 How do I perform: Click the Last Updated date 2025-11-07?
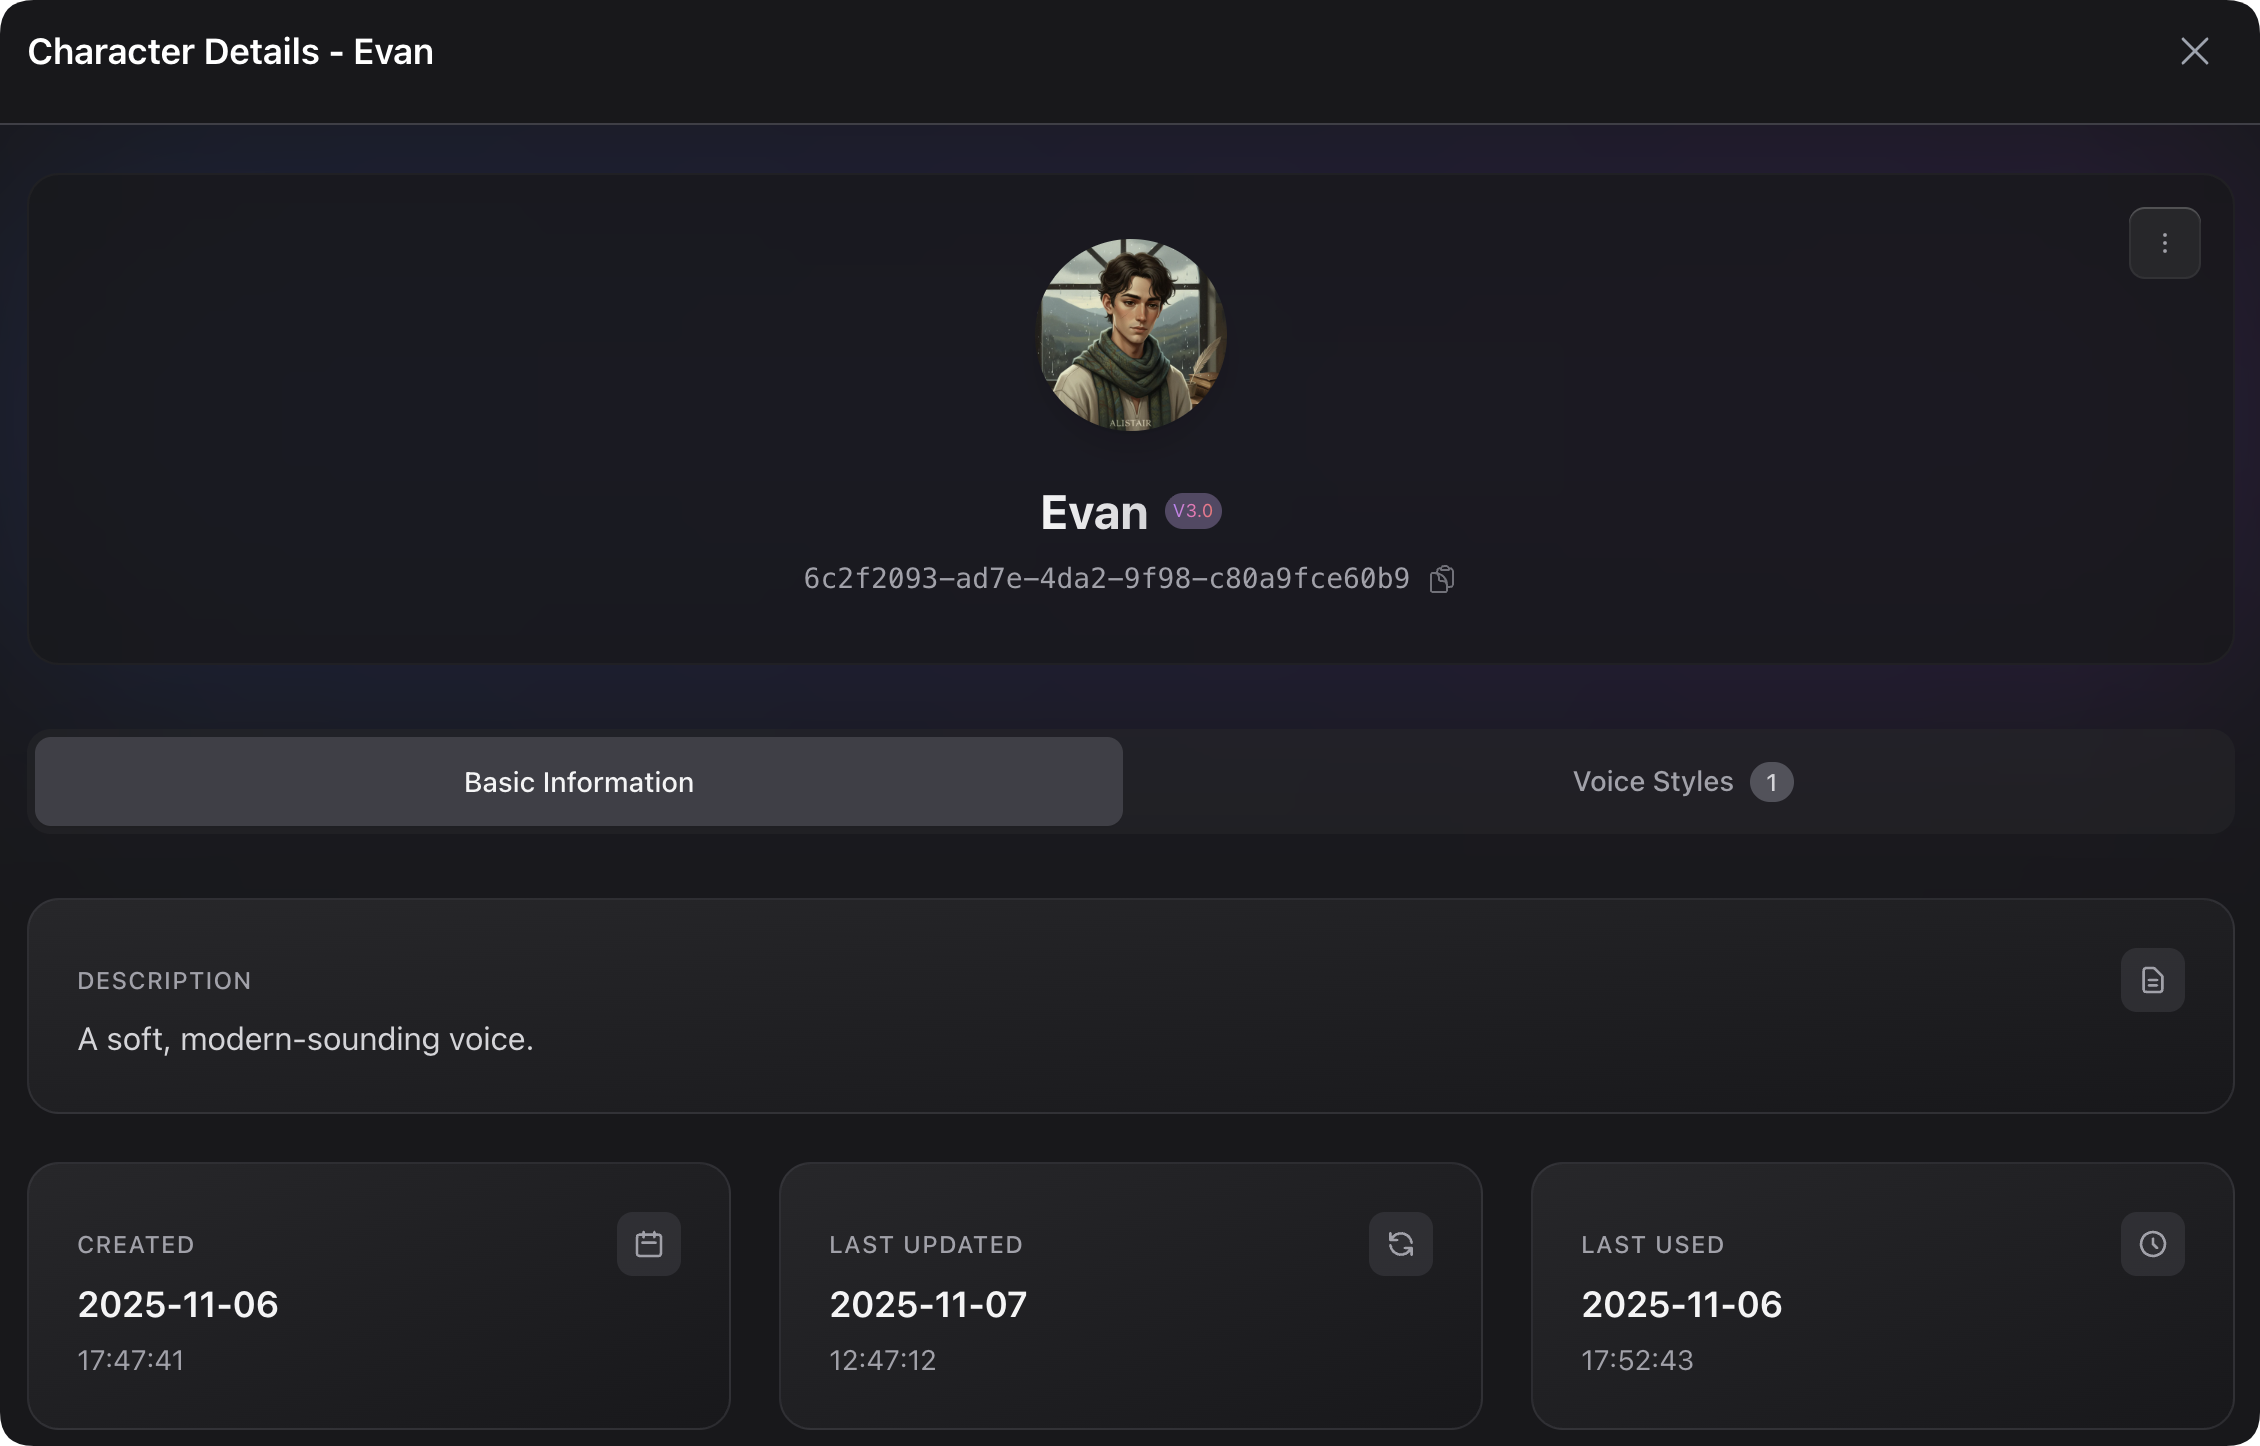coord(928,1304)
